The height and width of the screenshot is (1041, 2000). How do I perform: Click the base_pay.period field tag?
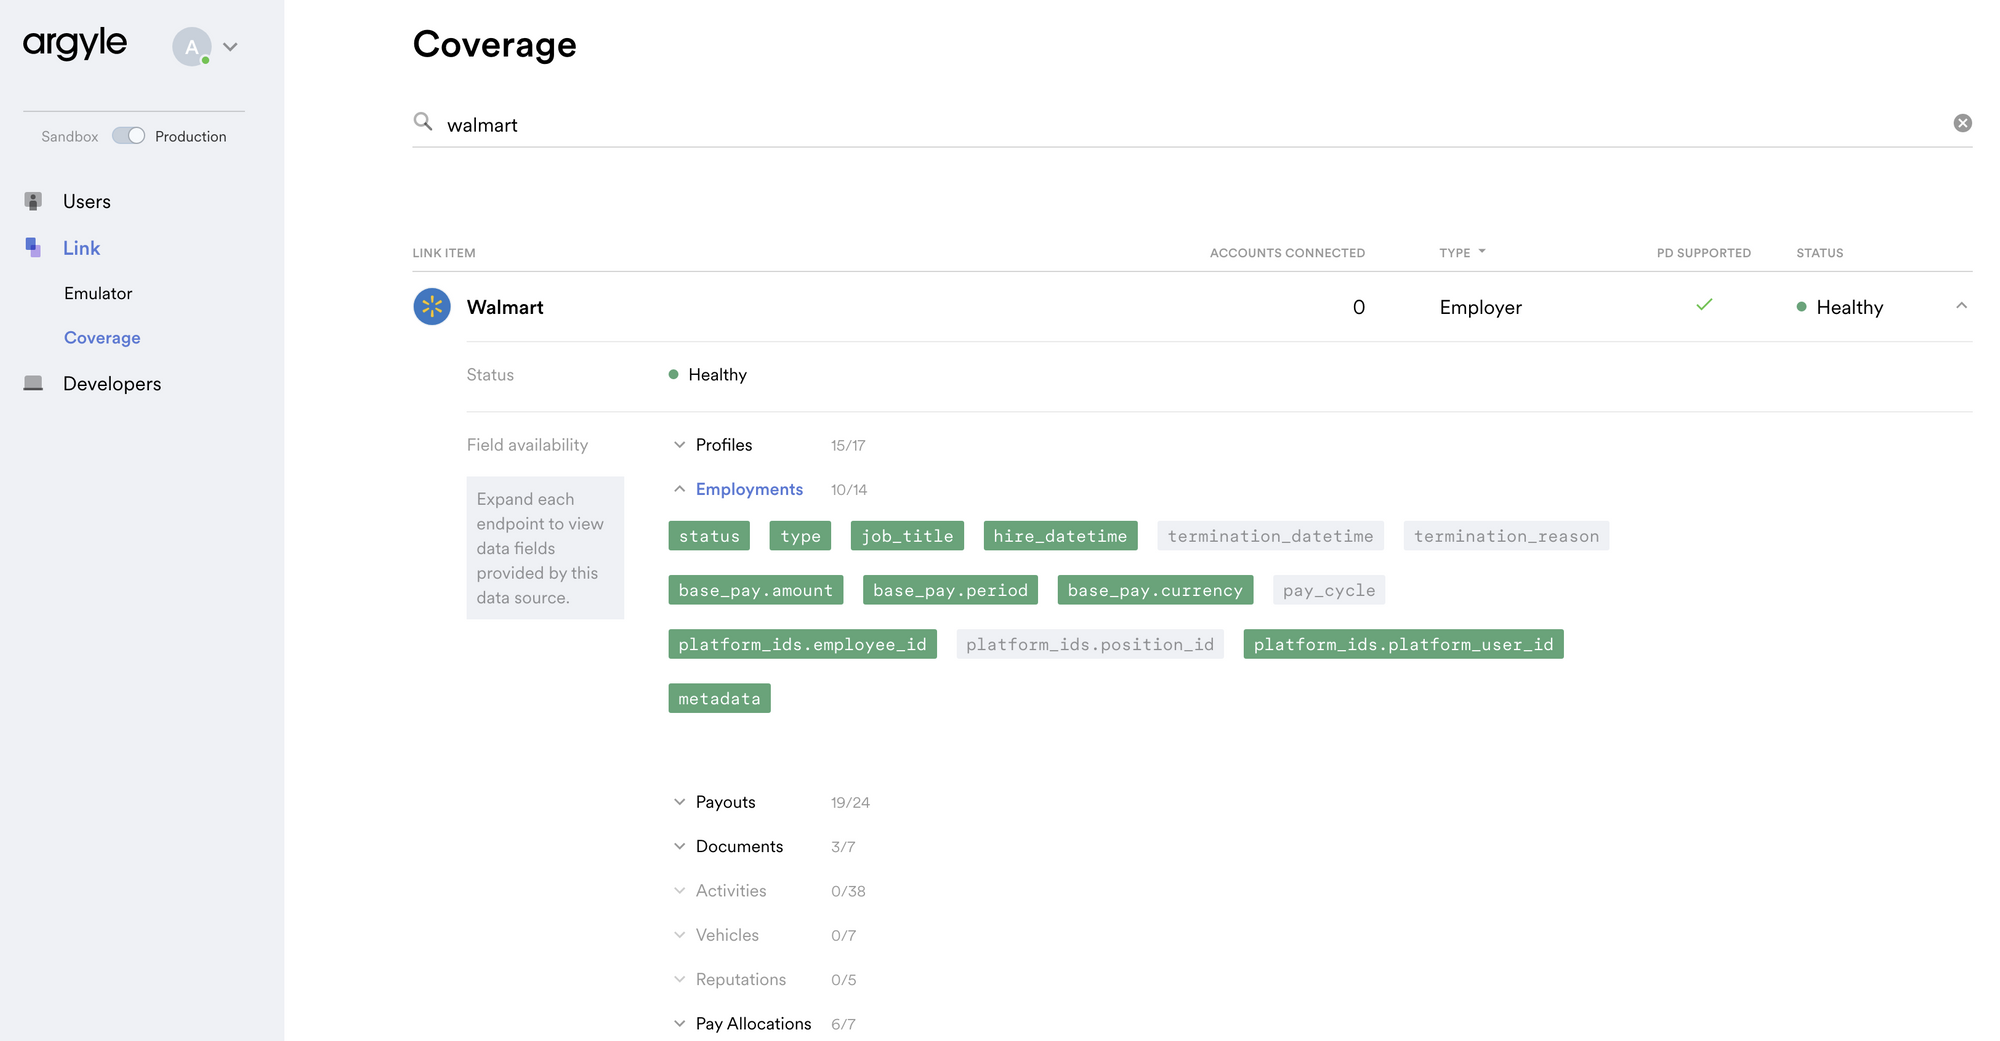click(x=950, y=590)
